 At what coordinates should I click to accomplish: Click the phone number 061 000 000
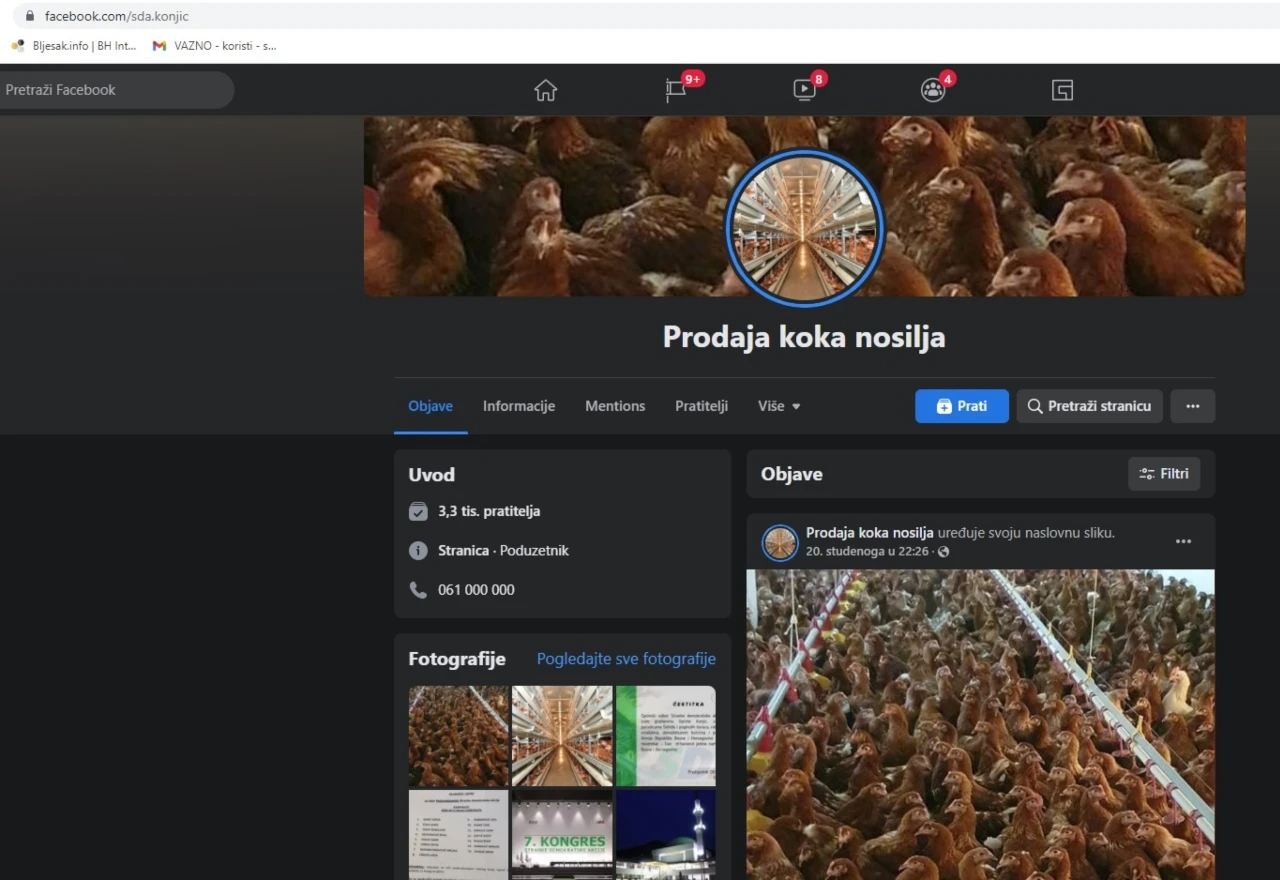click(476, 590)
